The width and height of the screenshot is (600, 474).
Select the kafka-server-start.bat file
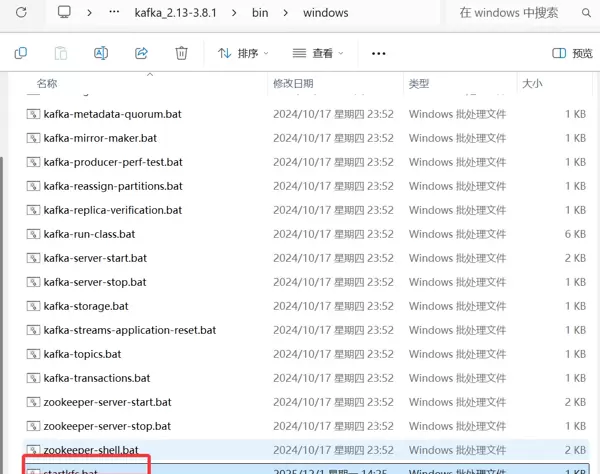95,258
